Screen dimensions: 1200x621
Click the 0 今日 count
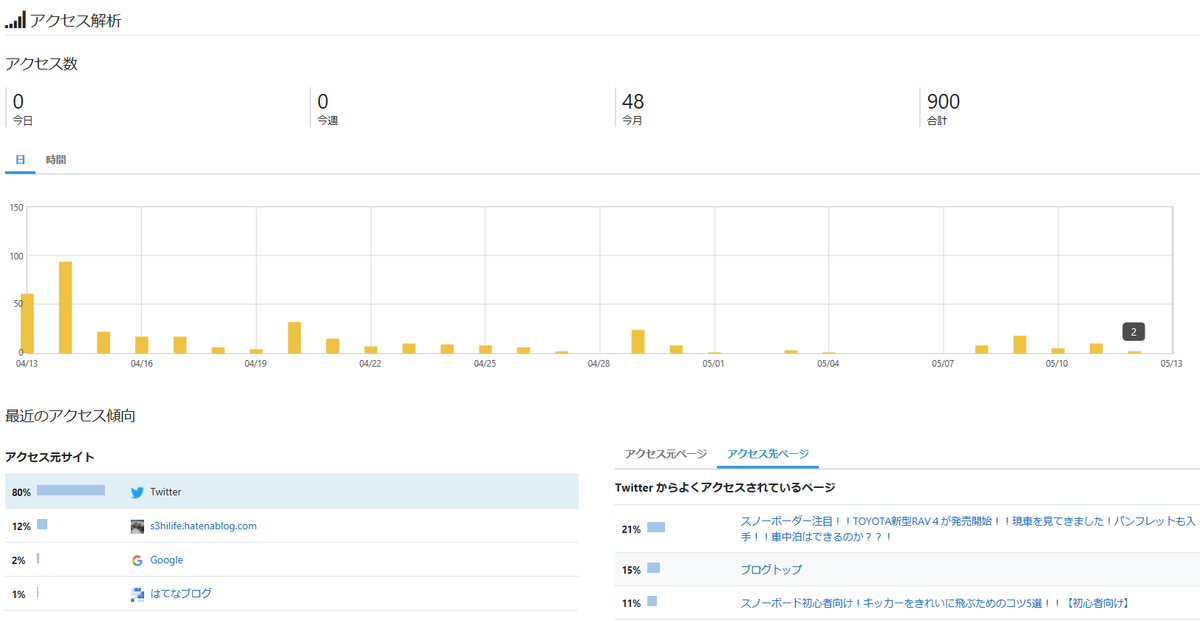point(18,101)
